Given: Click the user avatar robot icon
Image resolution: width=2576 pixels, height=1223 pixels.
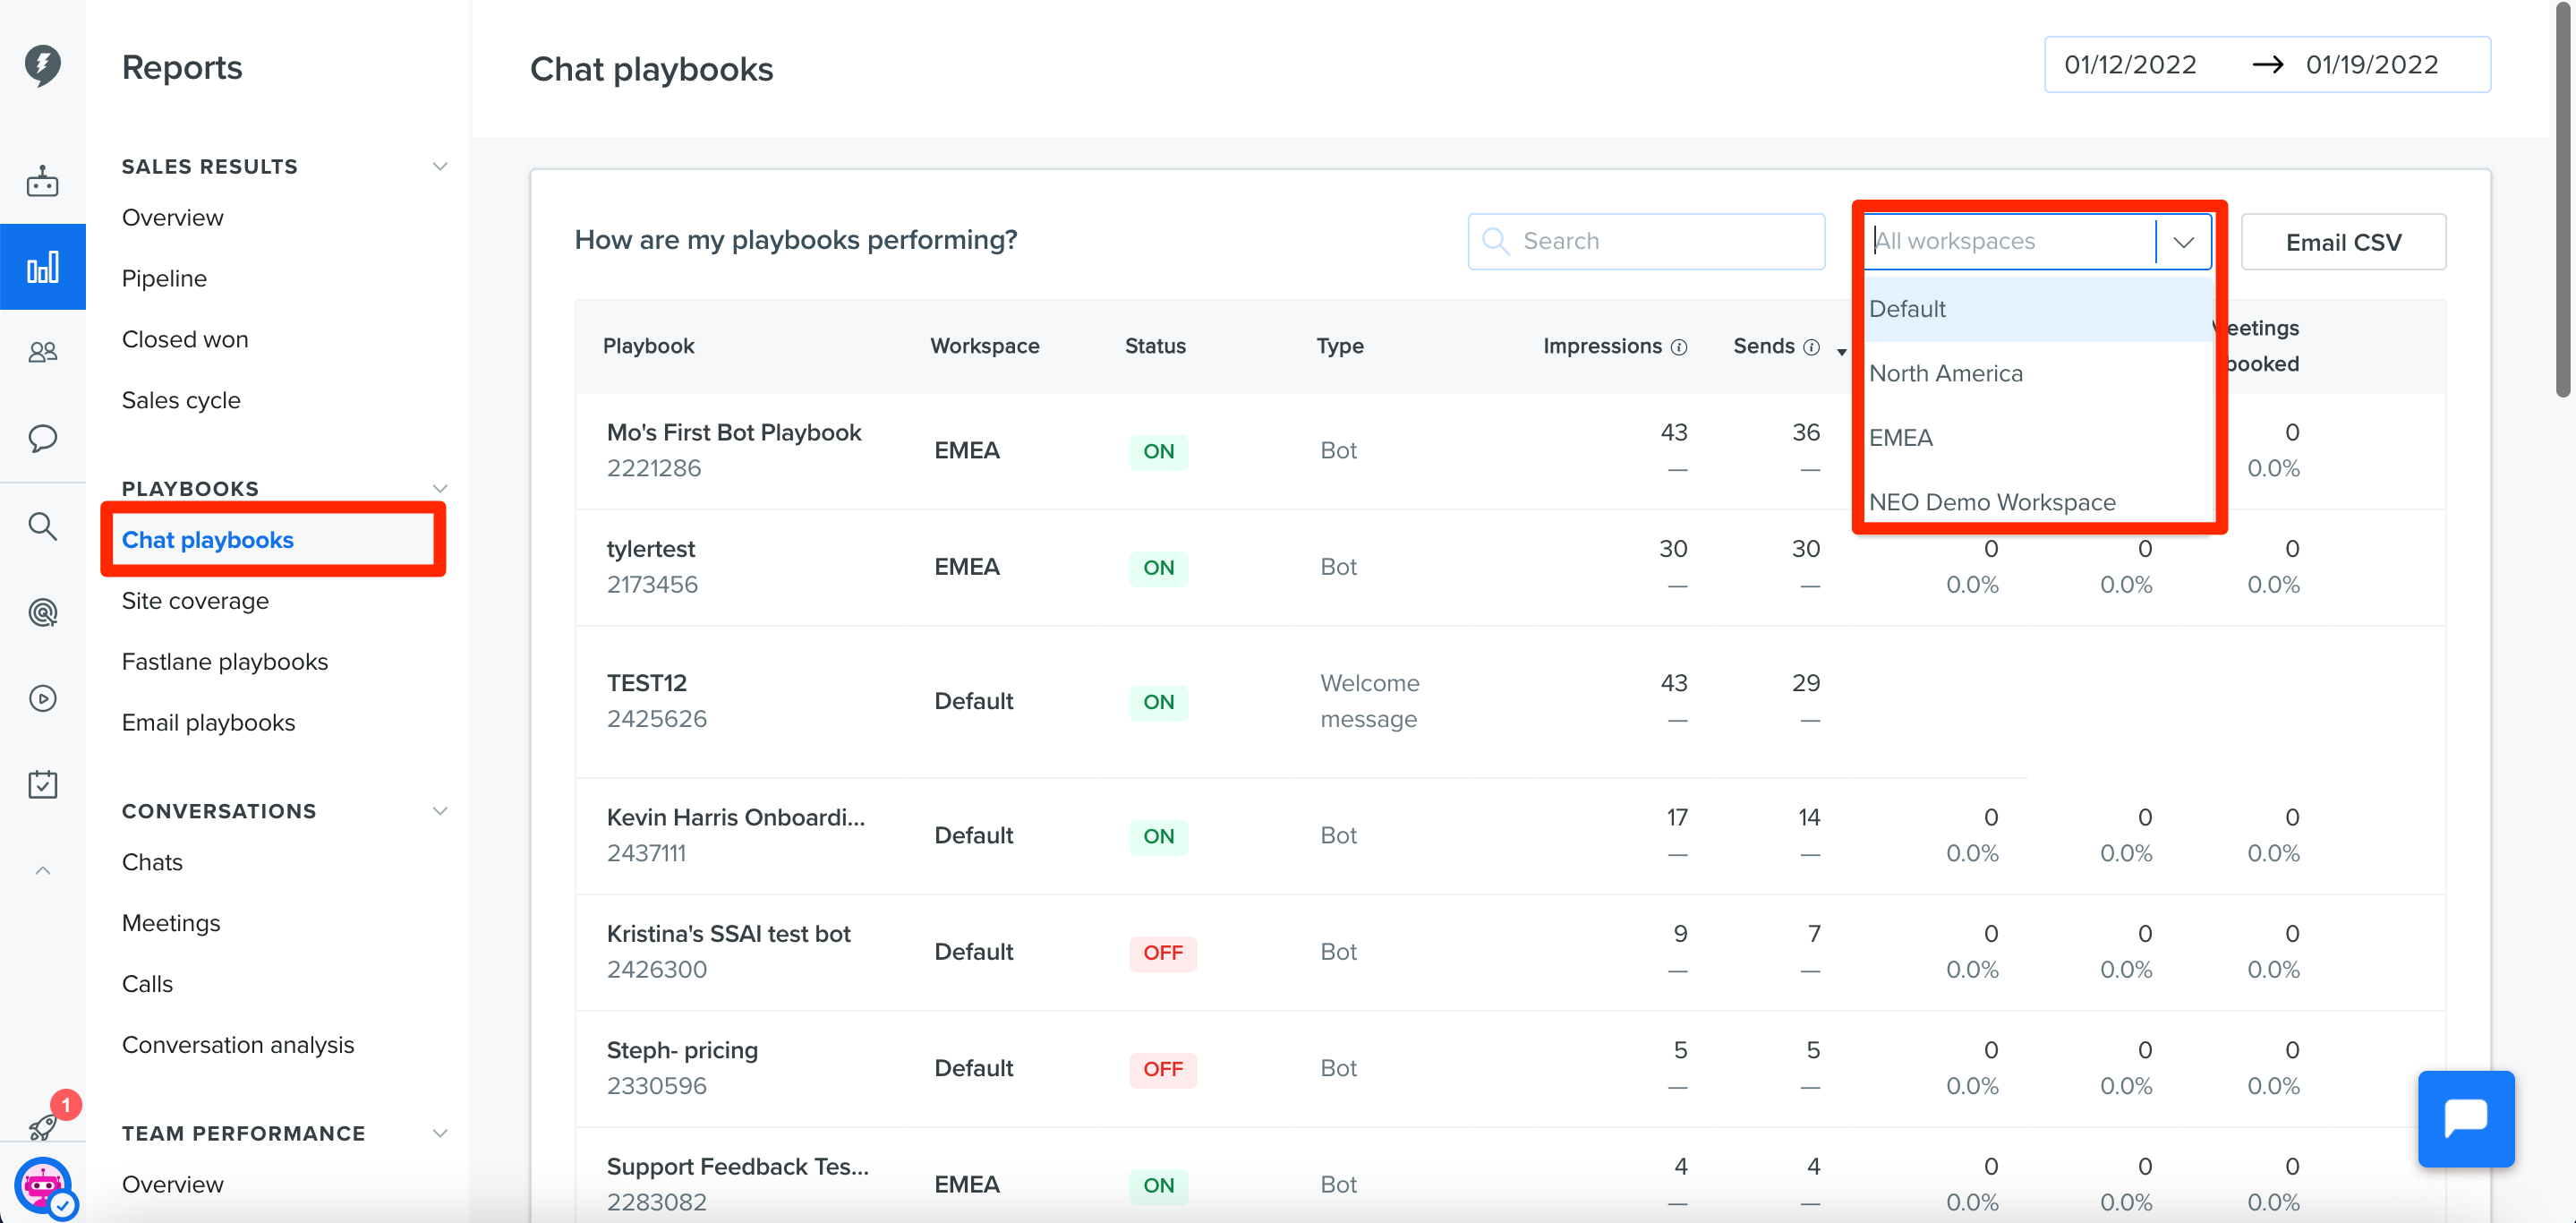Looking at the screenshot, I should (x=42, y=1187).
